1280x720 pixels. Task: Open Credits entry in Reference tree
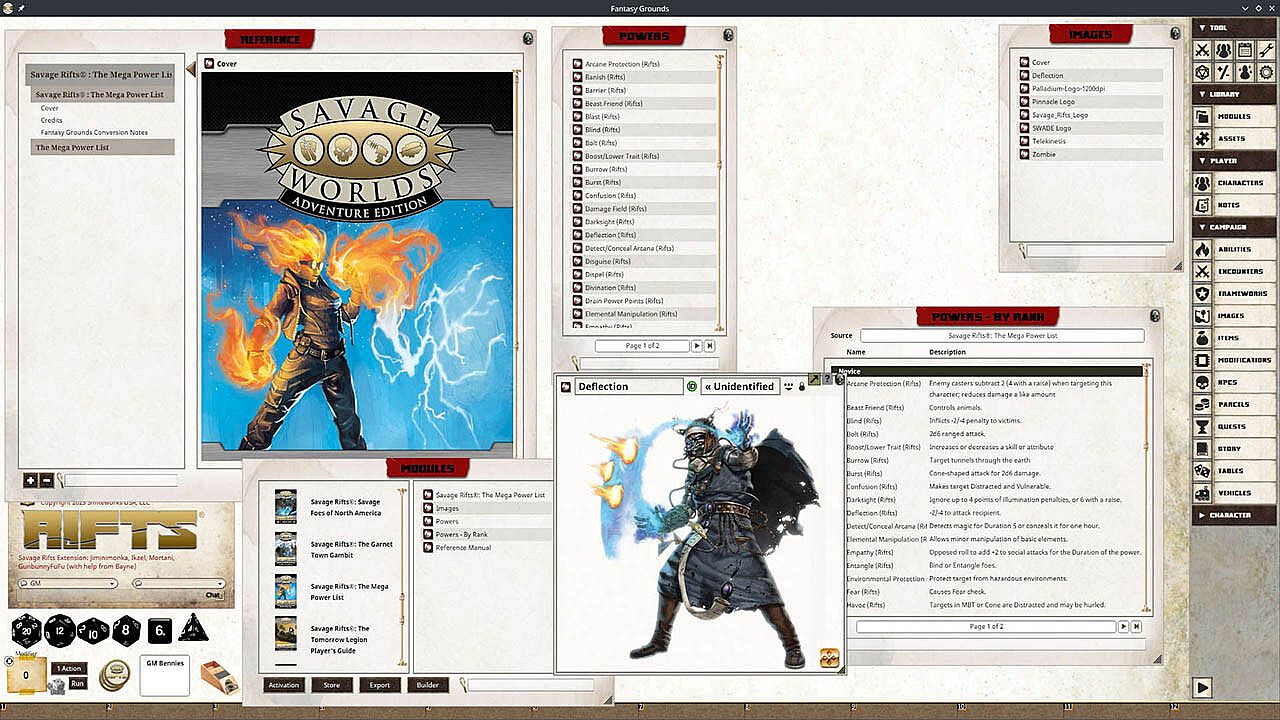click(52, 120)
